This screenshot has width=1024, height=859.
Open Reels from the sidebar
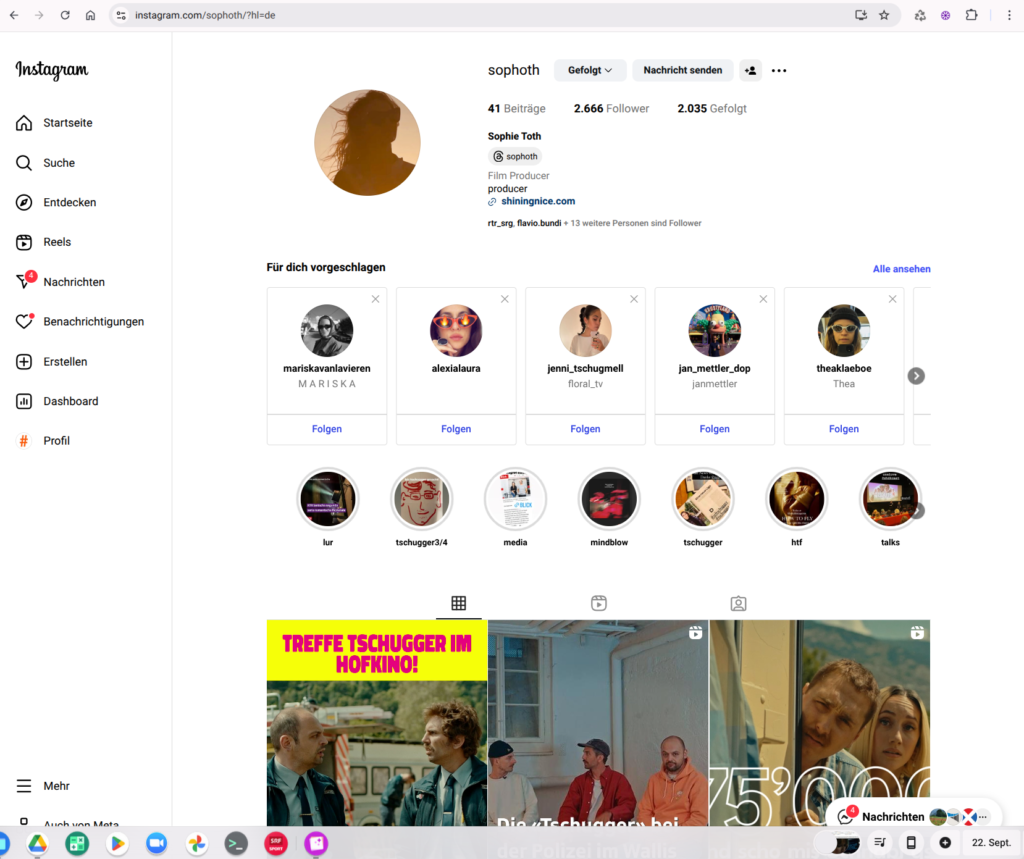coord(24,242)
